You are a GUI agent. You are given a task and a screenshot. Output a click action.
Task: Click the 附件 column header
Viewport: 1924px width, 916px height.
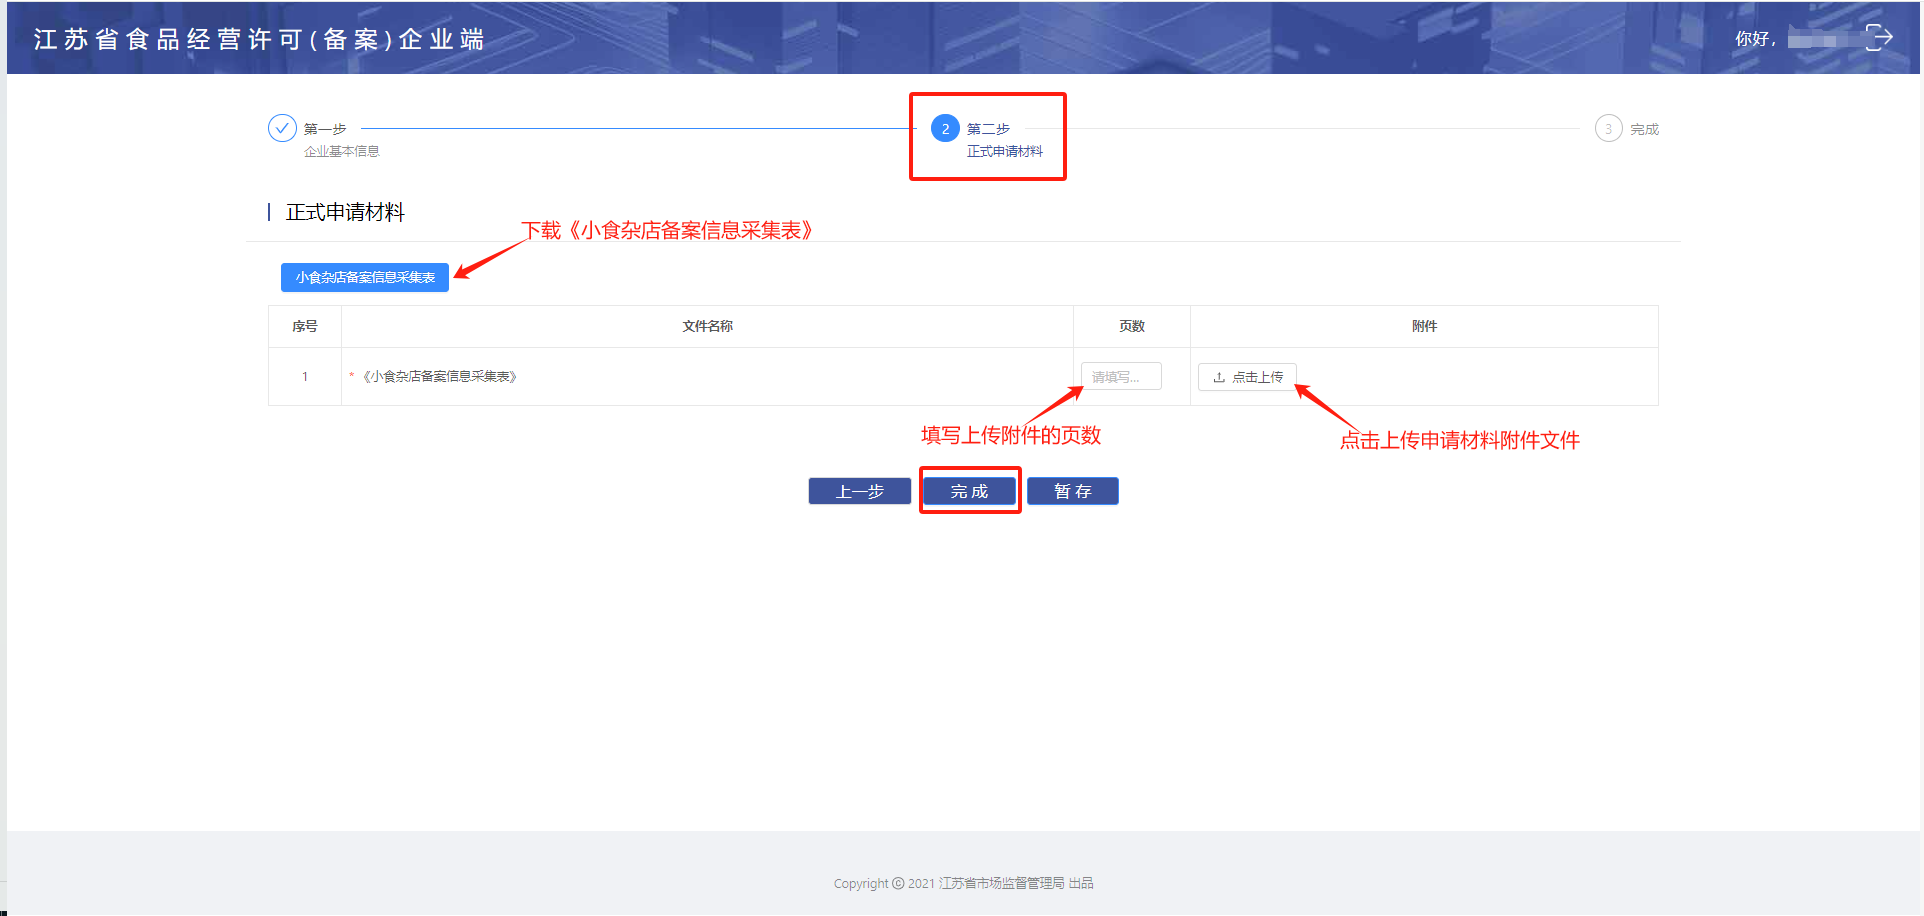[x=1424, y=327]
